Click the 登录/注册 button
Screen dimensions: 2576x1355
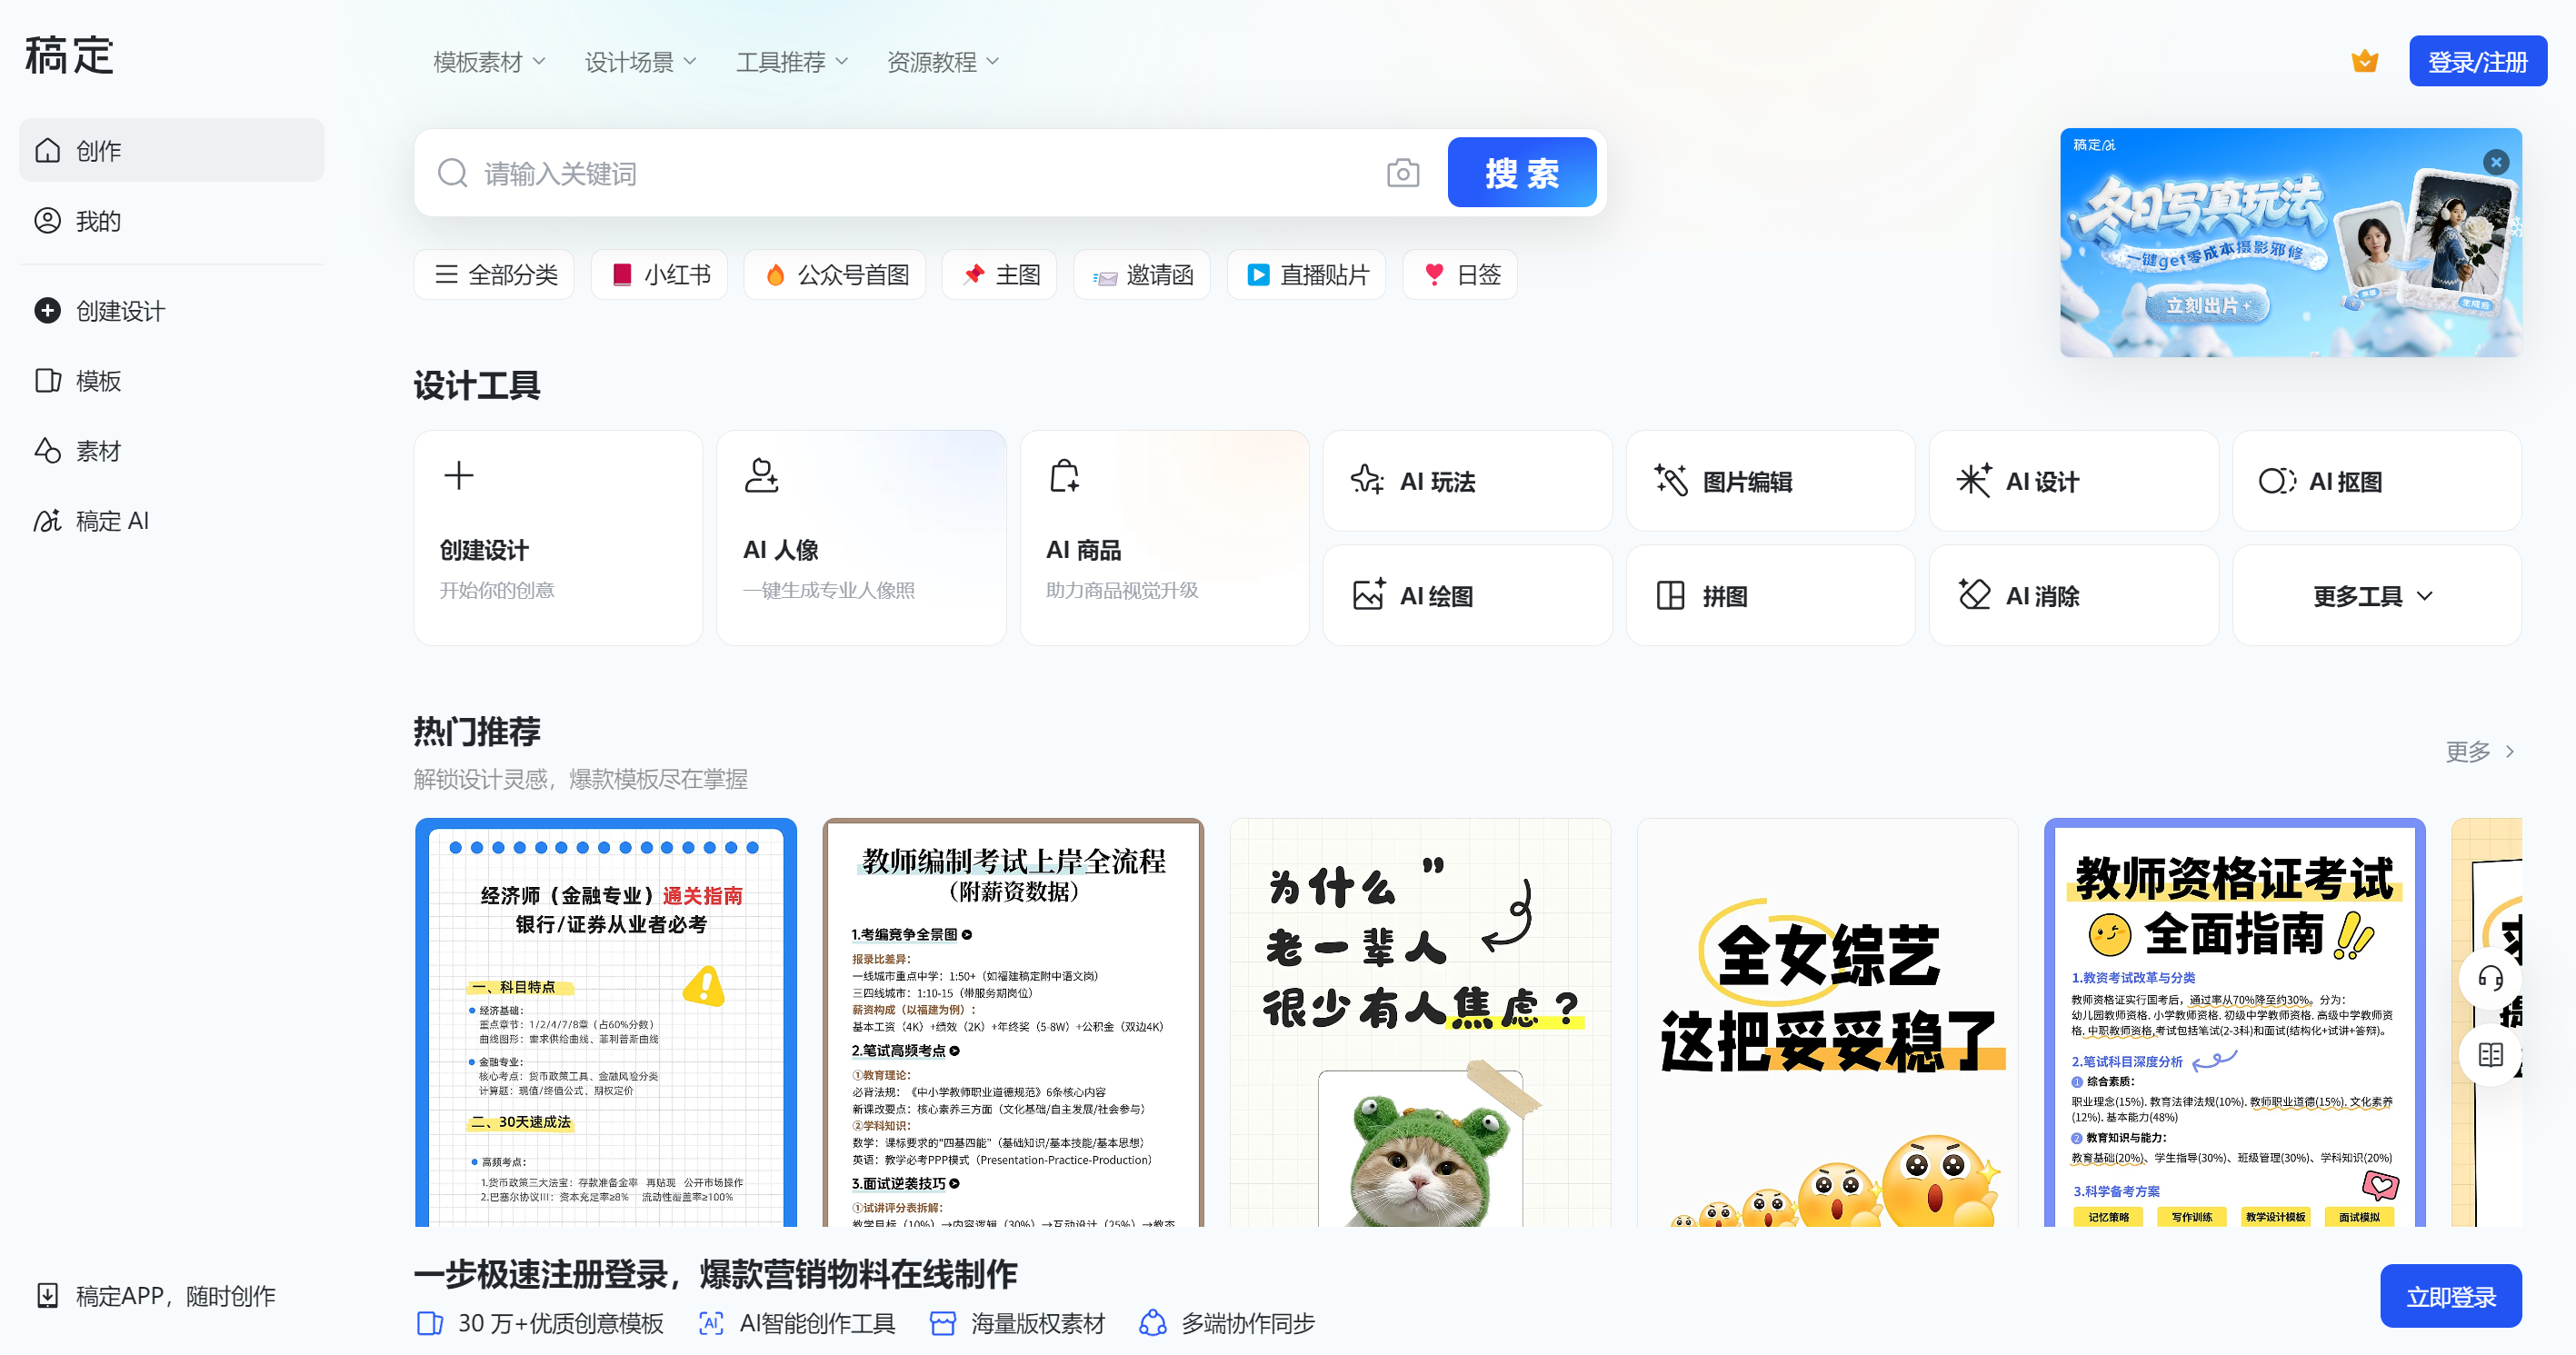(2478, 60)
